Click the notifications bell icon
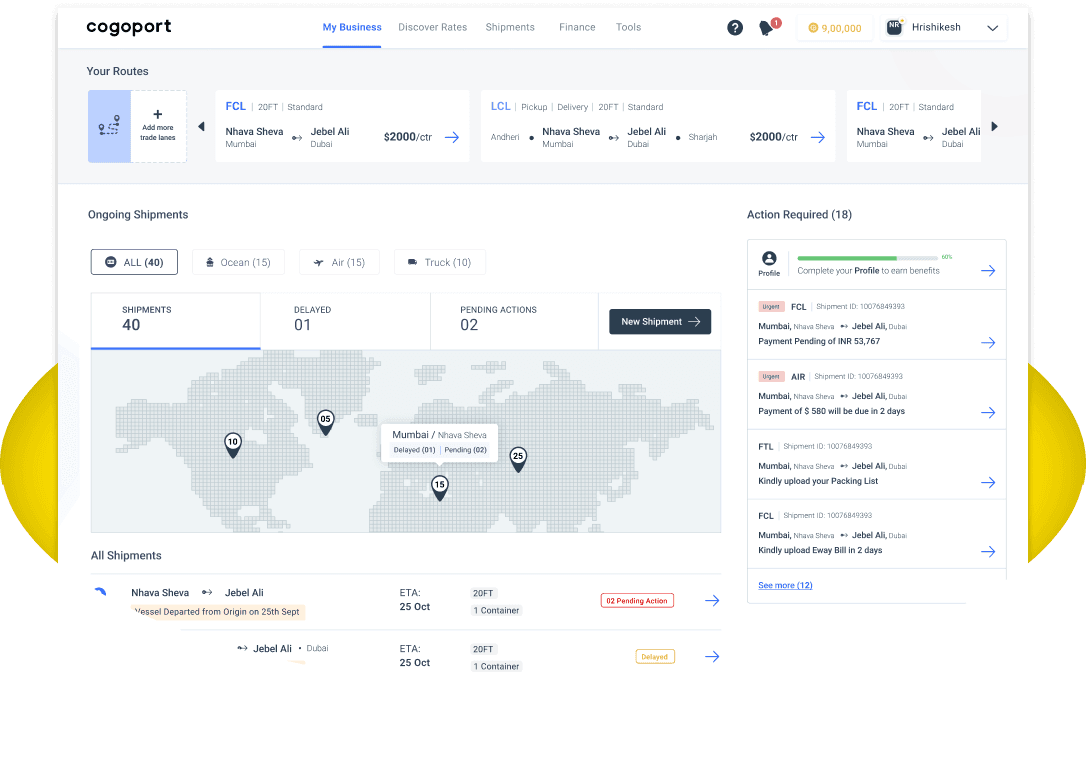 pyautogui.click(x=763, y=28)
